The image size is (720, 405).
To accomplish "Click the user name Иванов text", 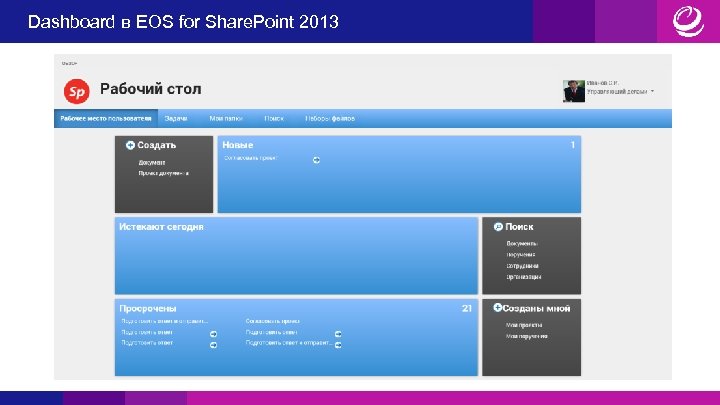I will click(x=602, y=83).
